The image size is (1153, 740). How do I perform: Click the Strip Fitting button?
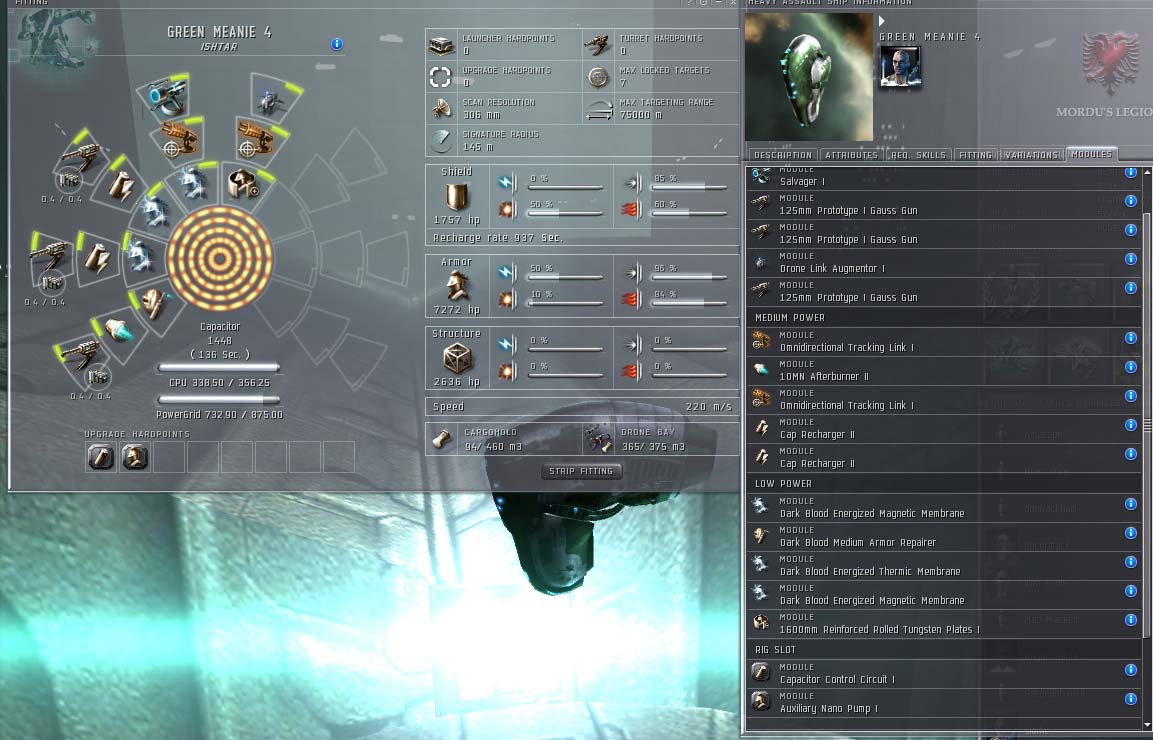581,472
